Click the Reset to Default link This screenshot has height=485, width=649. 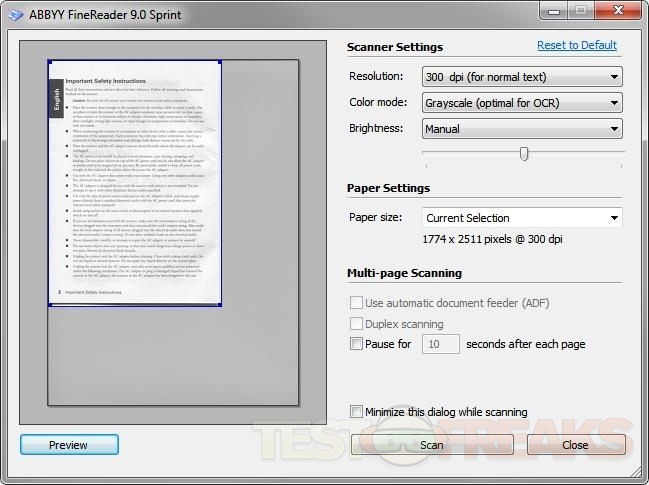tap(576, 45)
